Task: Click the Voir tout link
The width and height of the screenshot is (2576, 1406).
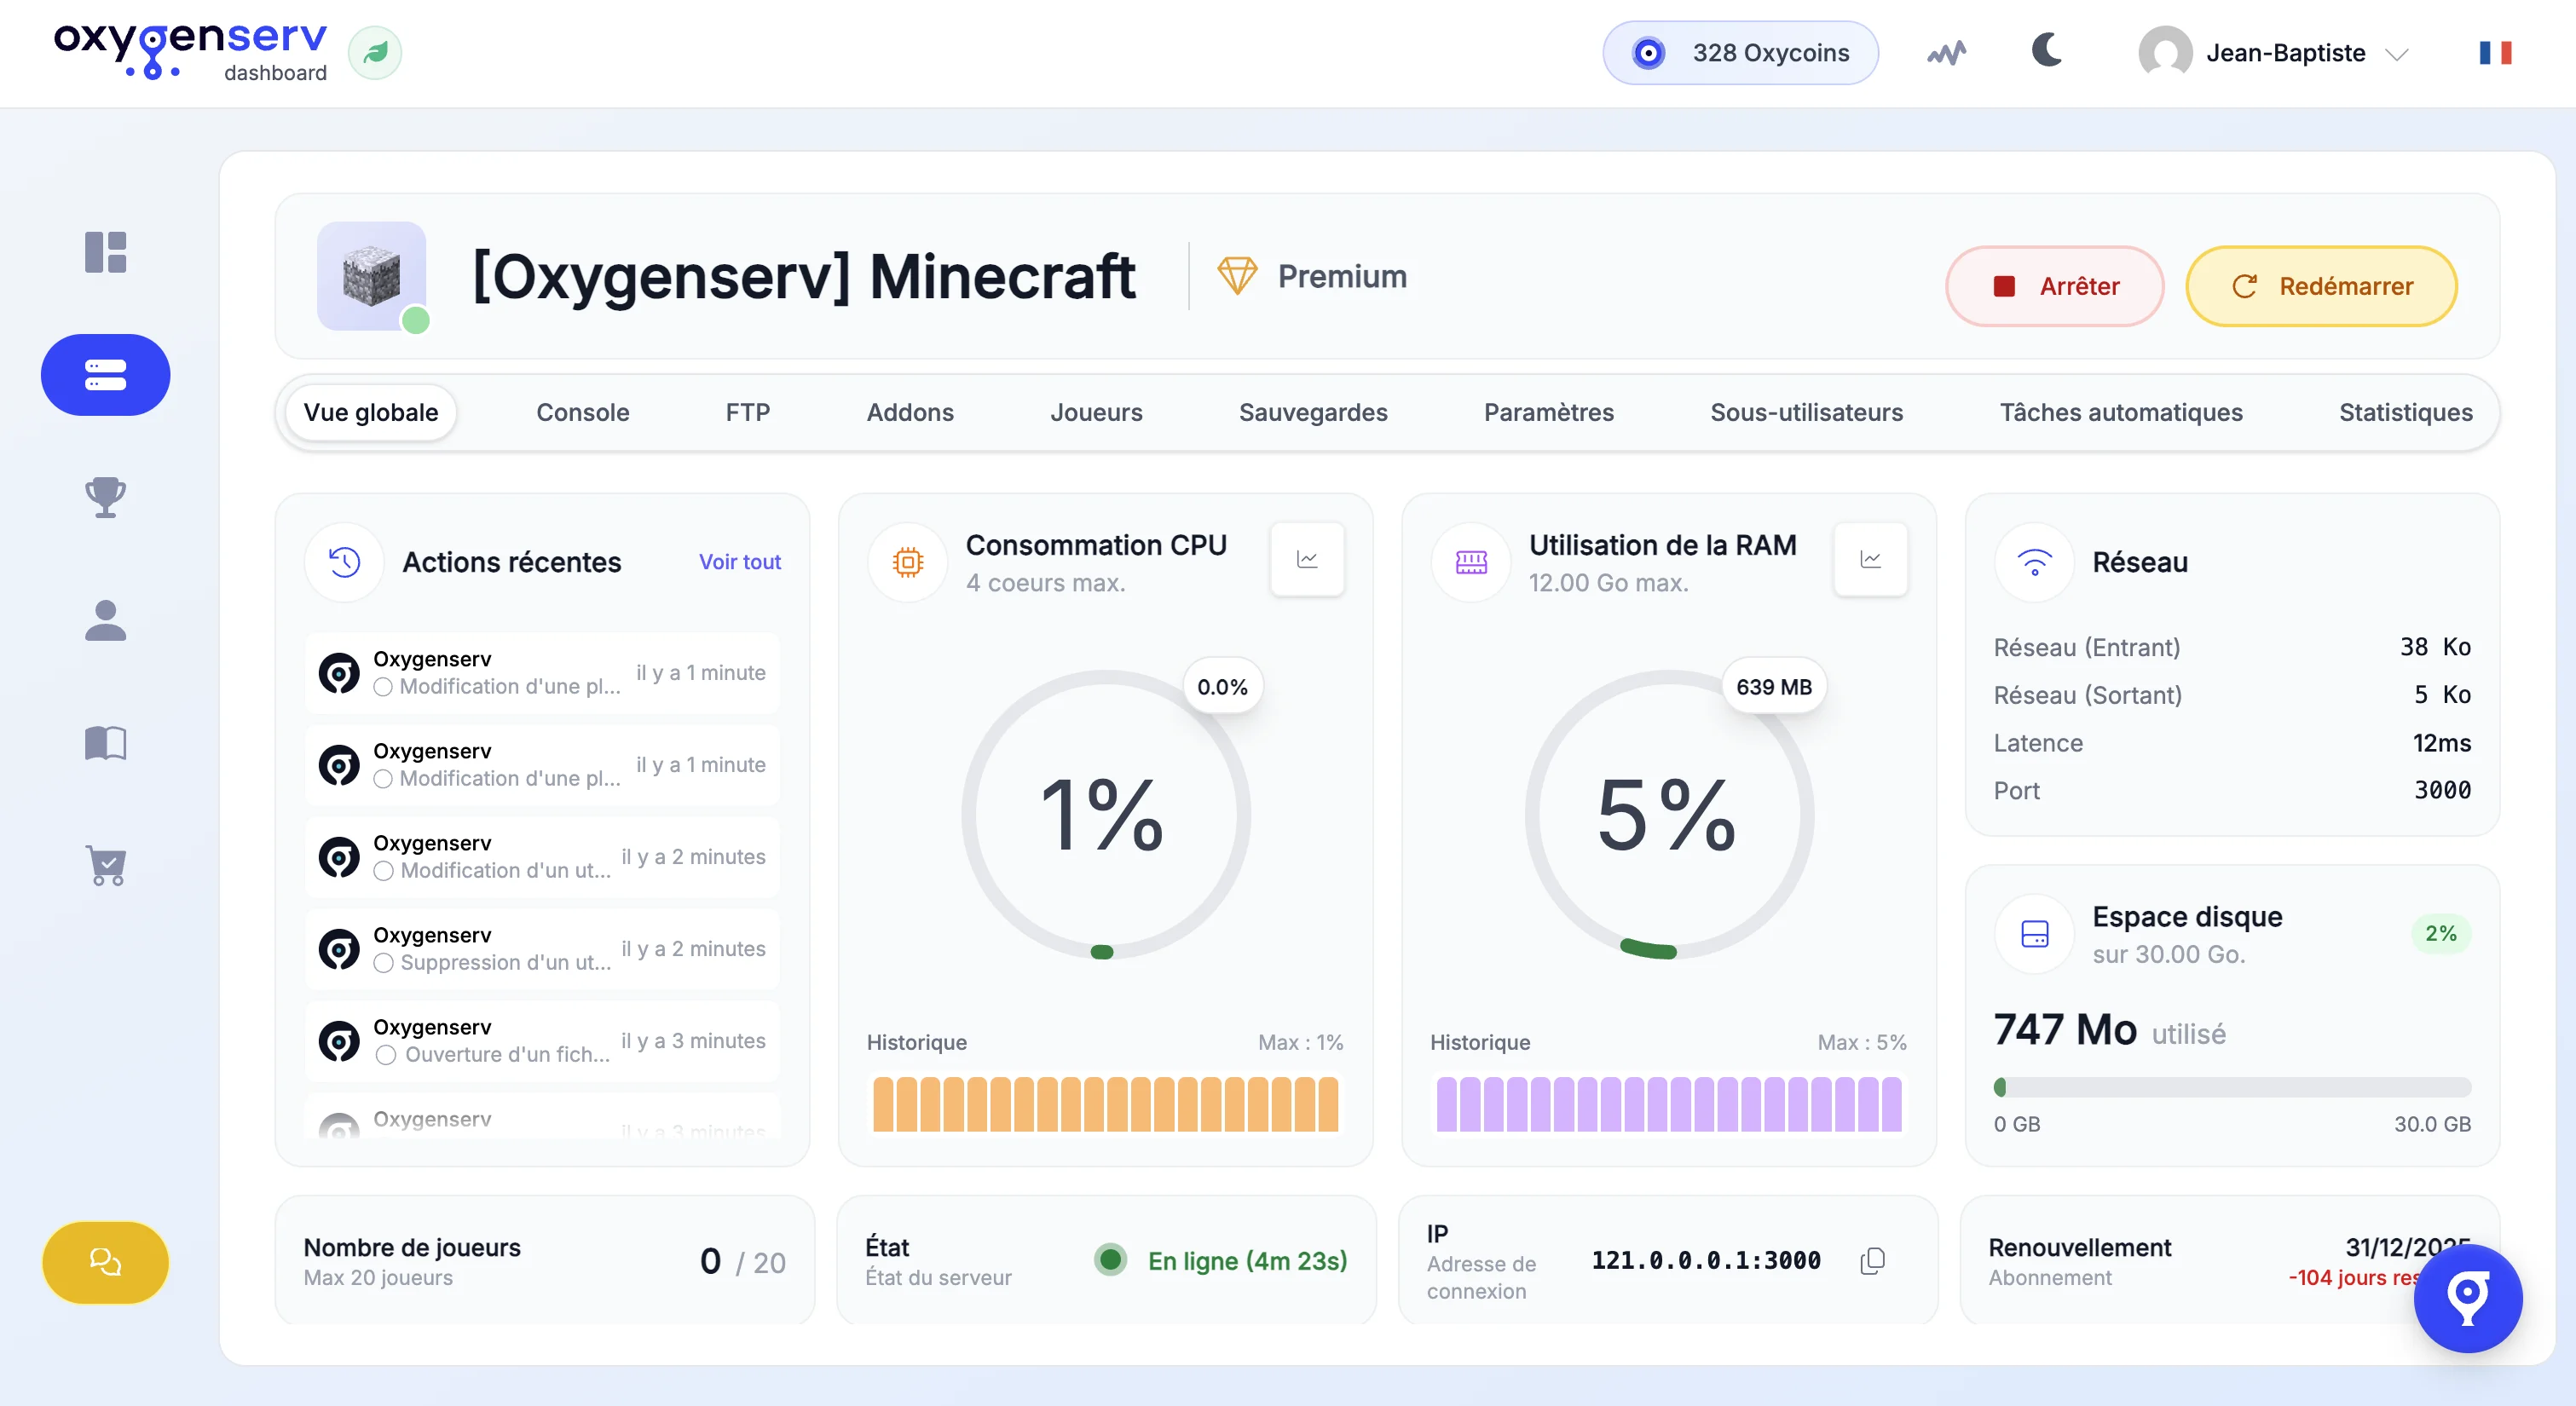Action: [739, 562]
